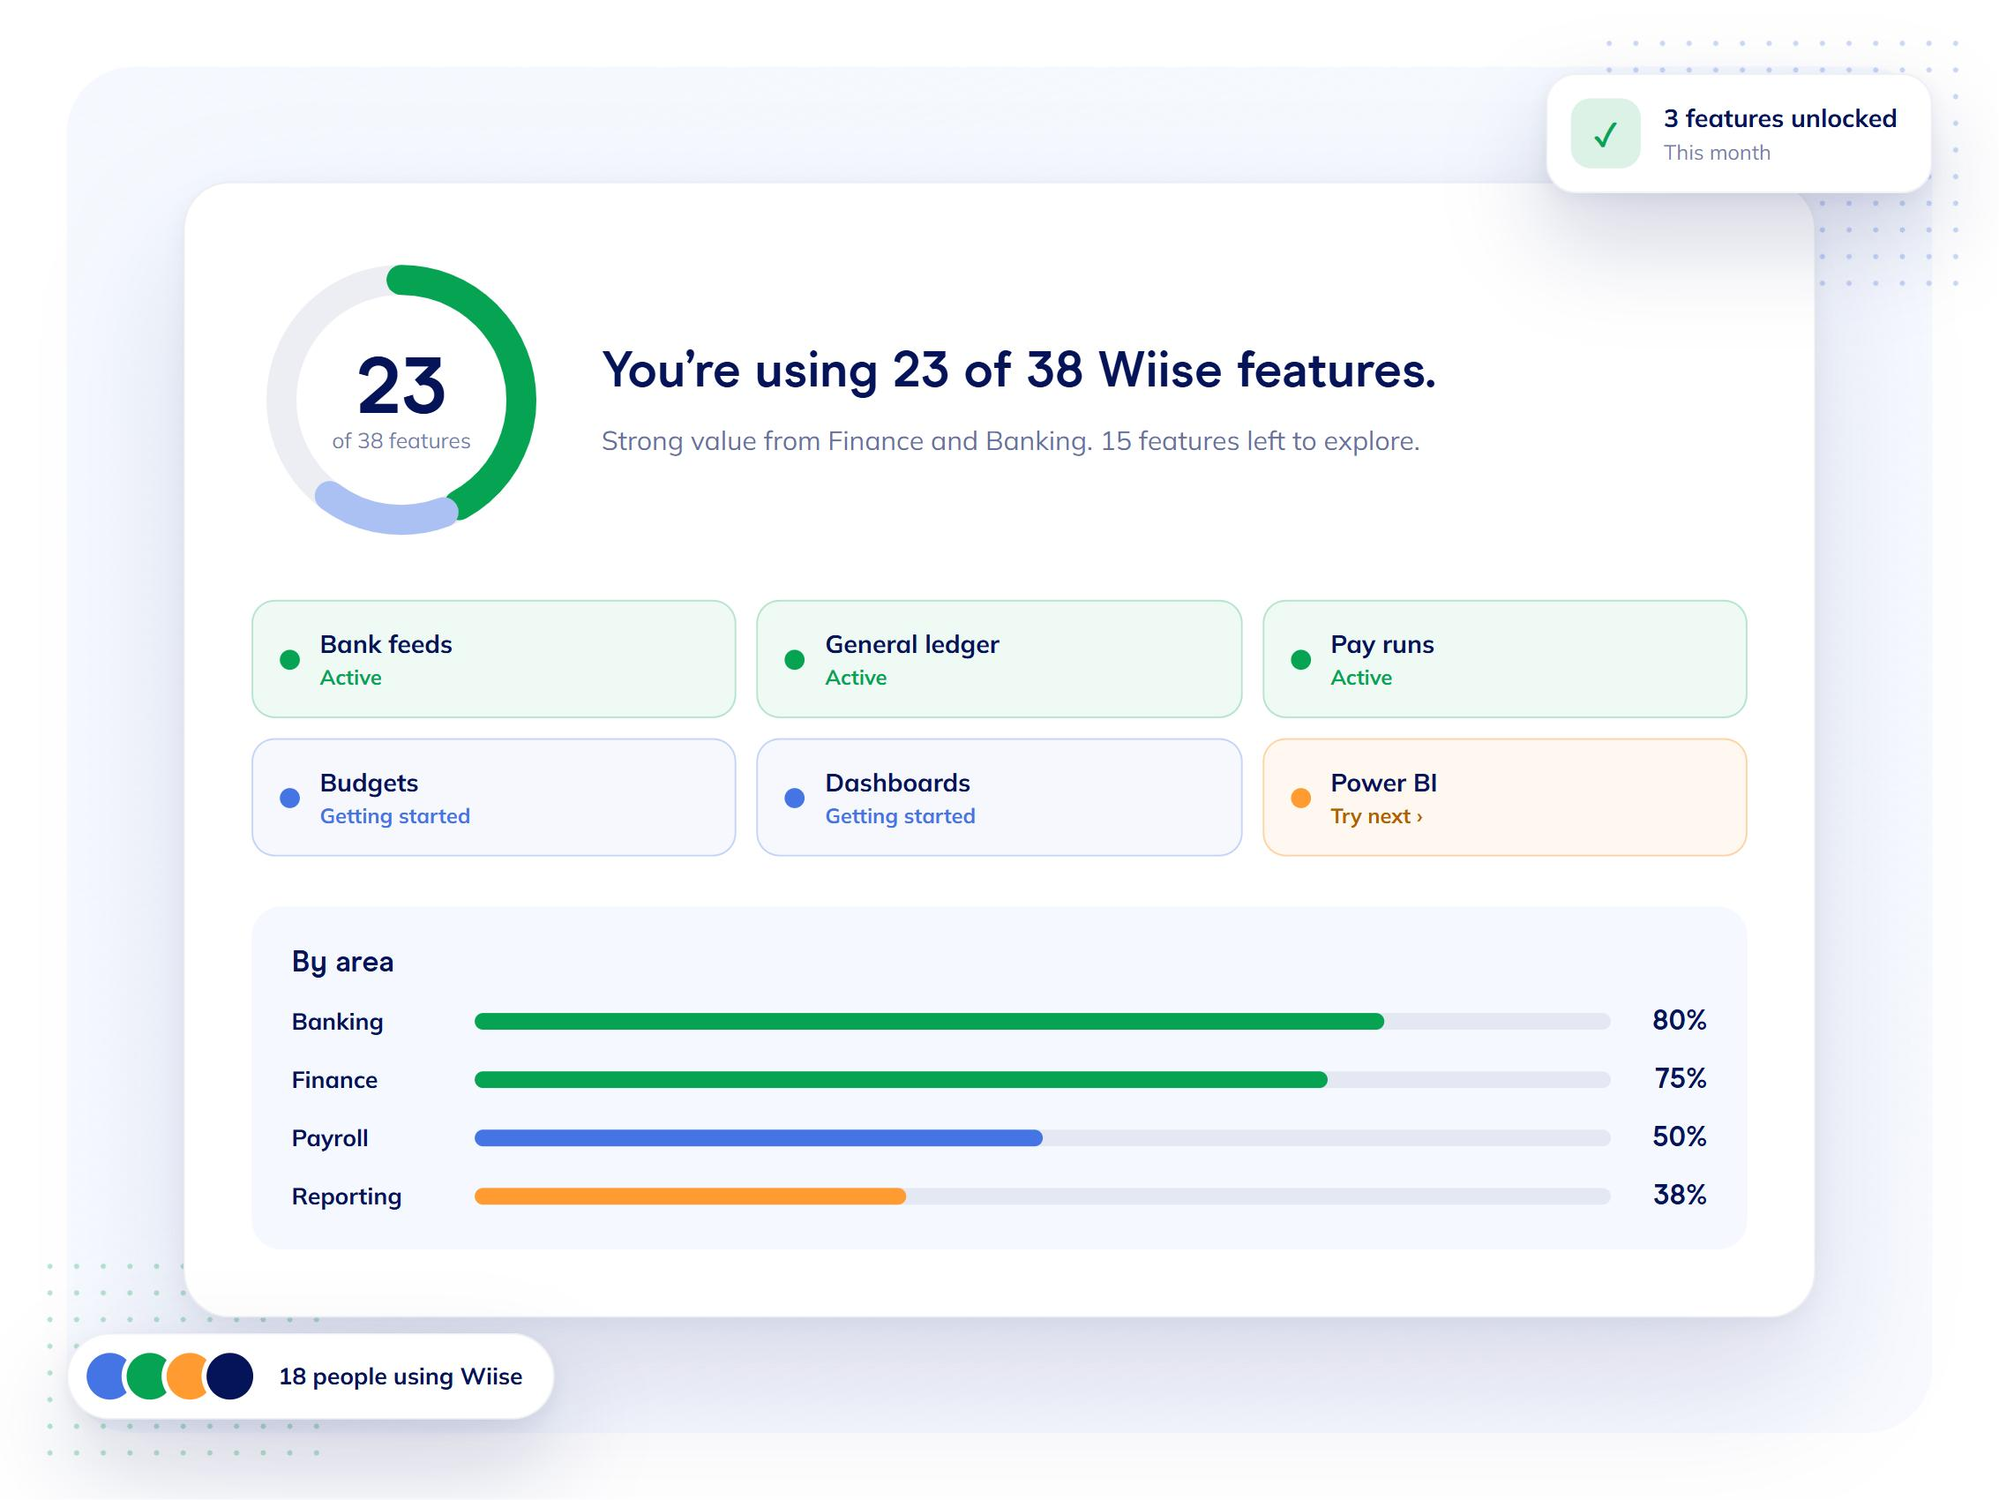Click Active status under Pay runs
The height and width of the screenshot is (1500, 1999).
point(1360,677)
